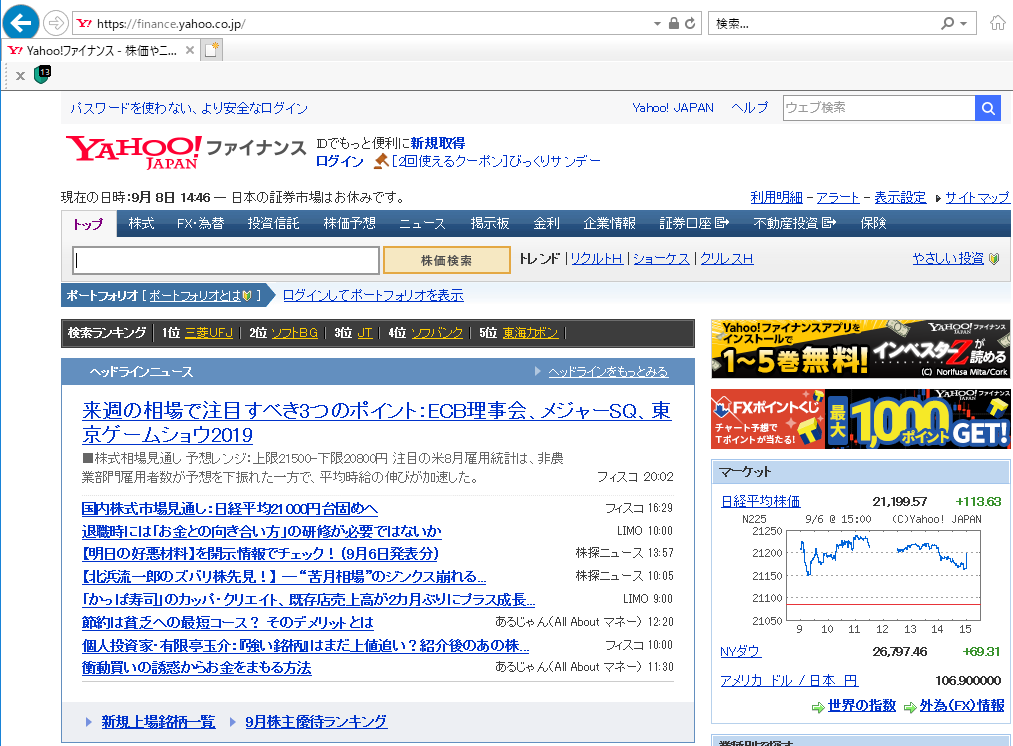The height and width of the screenshot is (746, 1013).
Task: Open the 新規上場銘柄一覧 link
Action: pos(158,722)
